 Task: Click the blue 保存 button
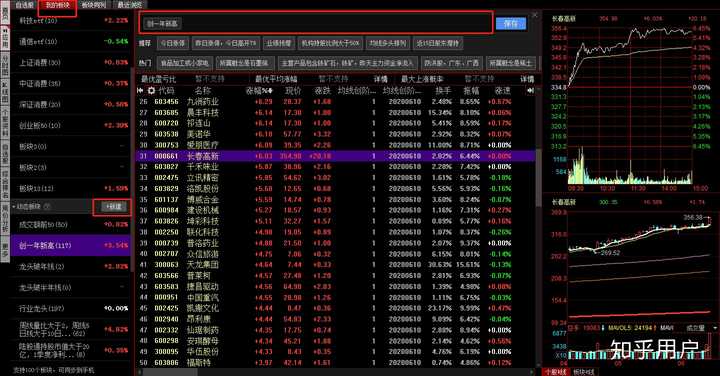(511, 23)
